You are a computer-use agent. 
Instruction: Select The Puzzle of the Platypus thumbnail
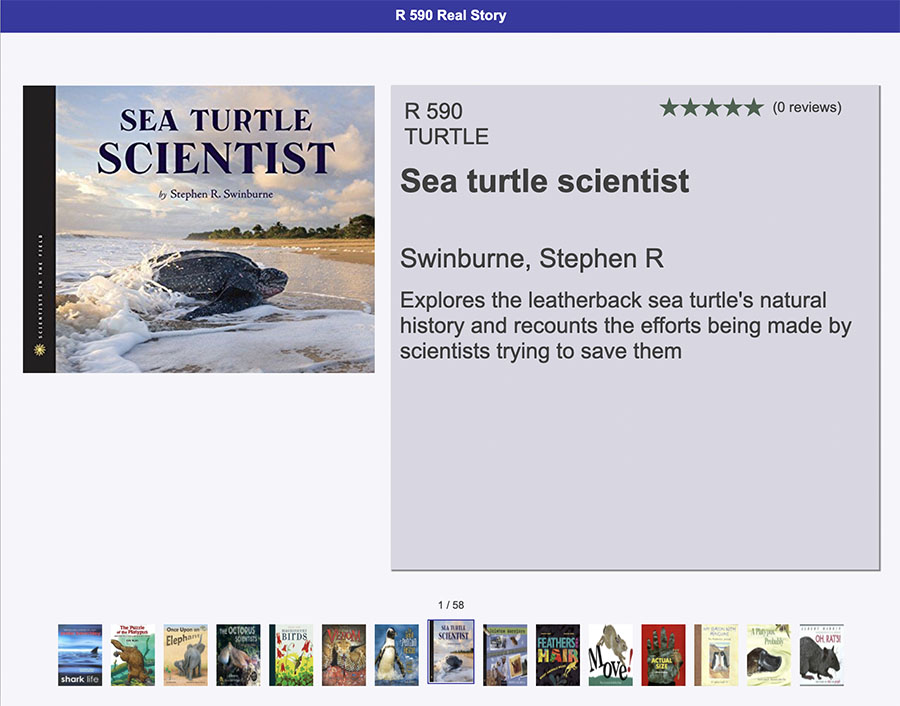coord(133,655)
